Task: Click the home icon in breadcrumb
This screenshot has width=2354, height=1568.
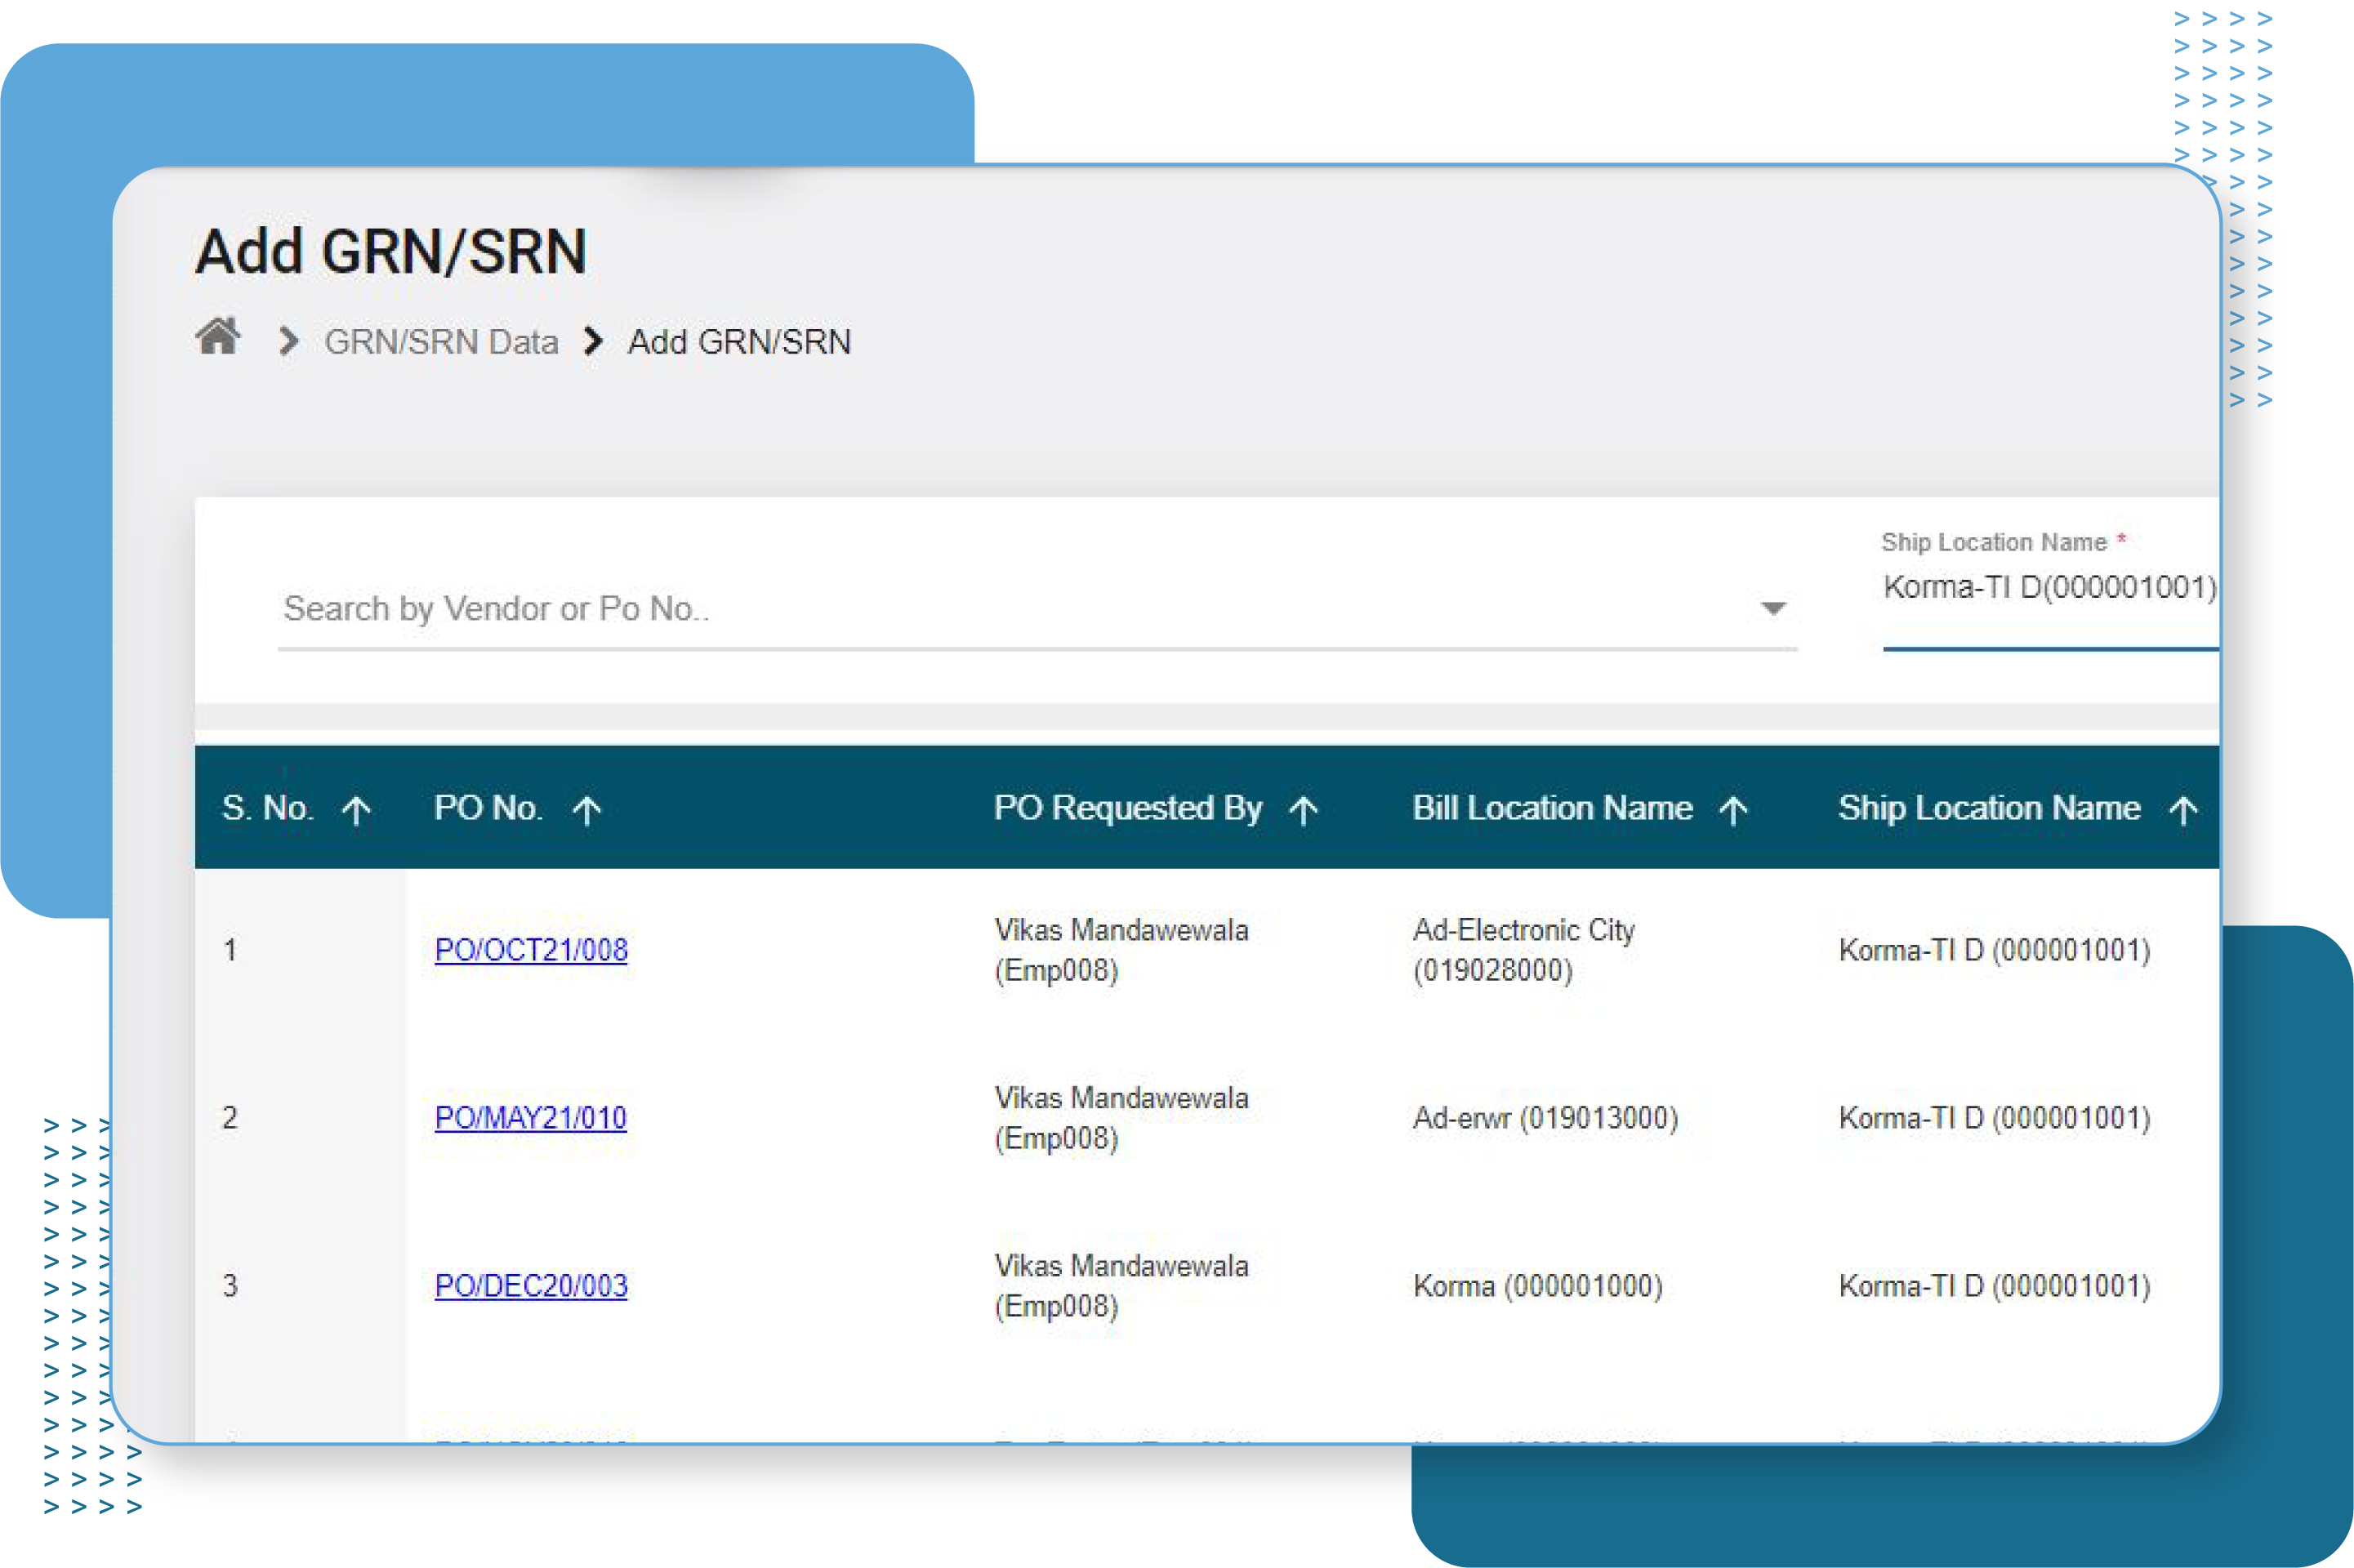Action: (x=217, y=337)
